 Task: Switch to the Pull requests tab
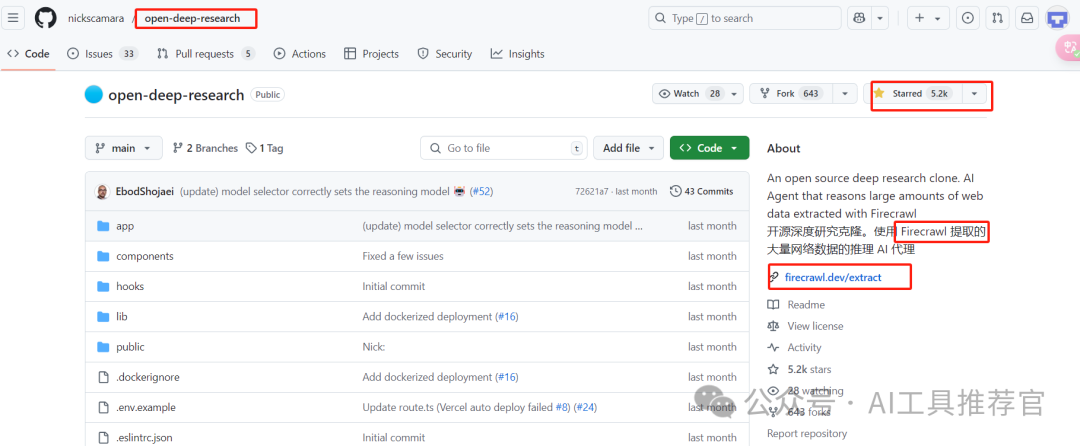point(206,54)
